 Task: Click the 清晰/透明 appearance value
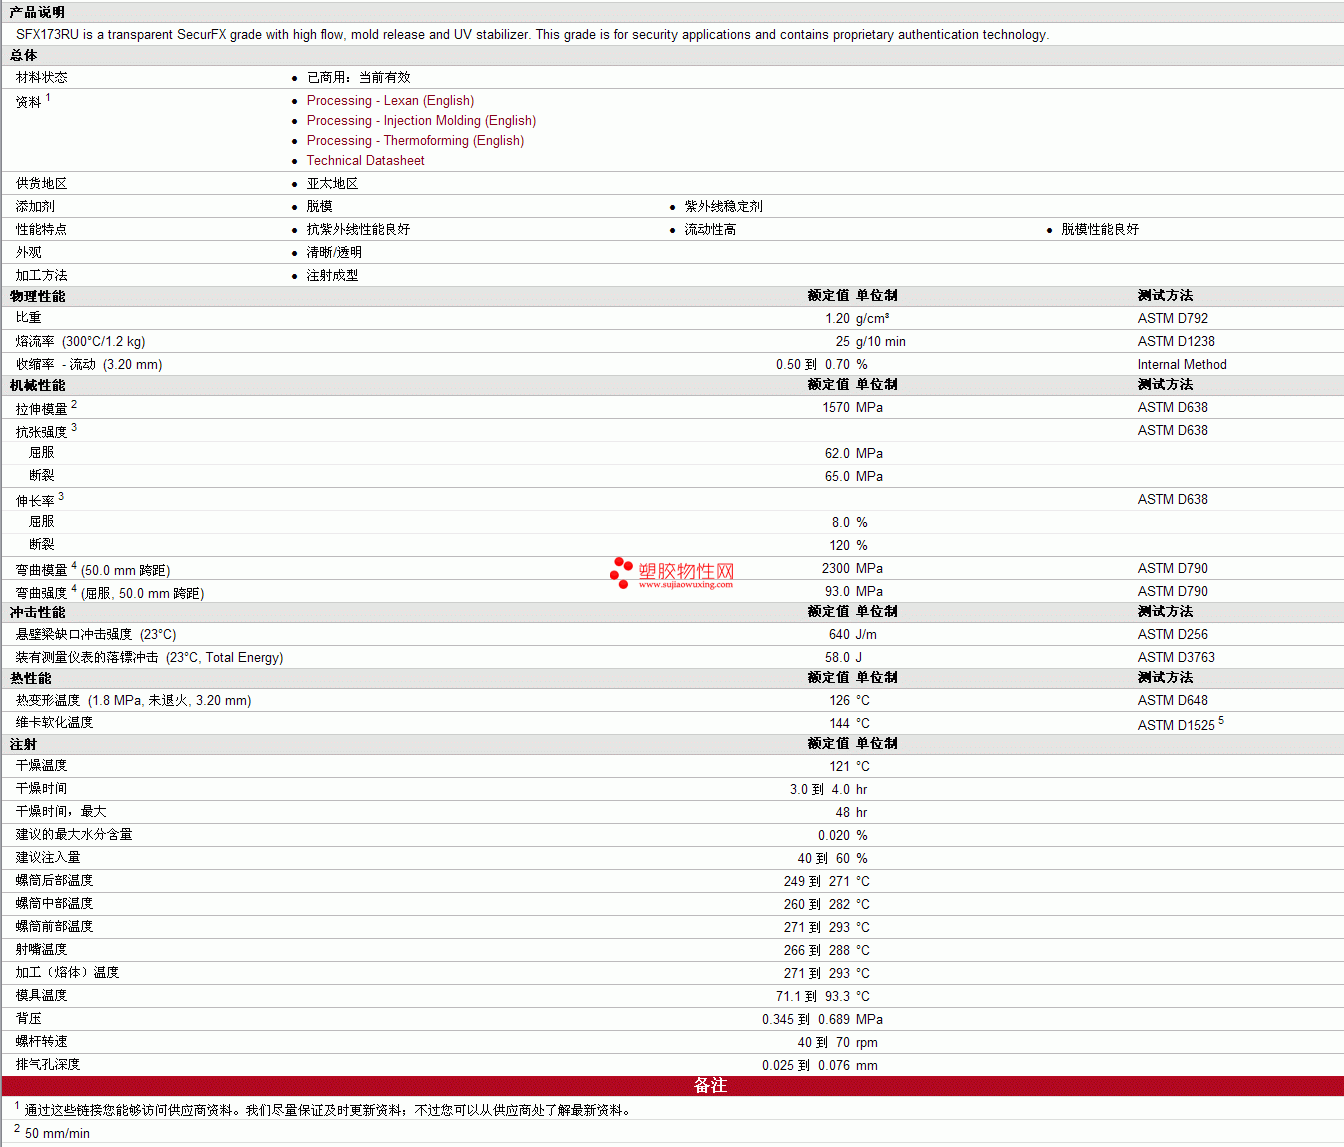[x=334, y=253]
